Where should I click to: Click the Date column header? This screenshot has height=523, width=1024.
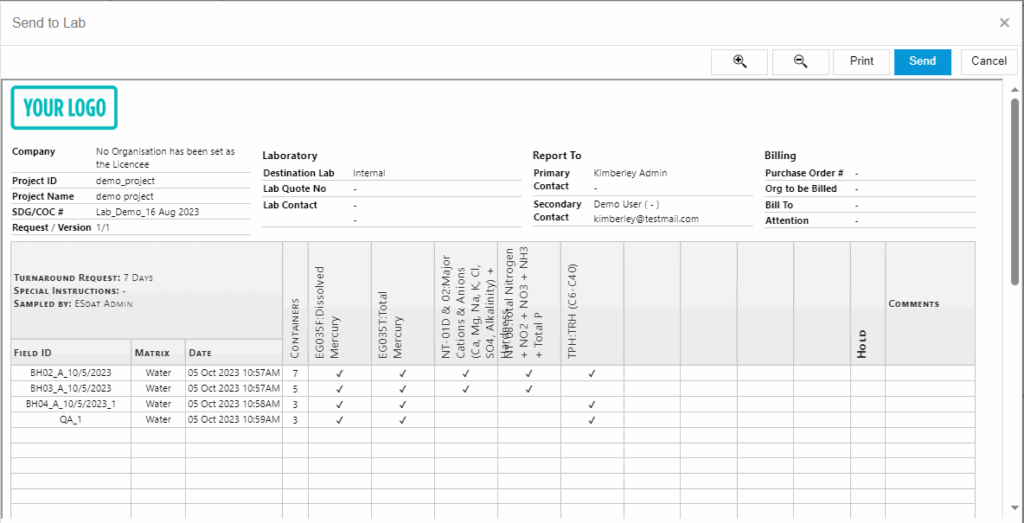(x=233, y=353)
